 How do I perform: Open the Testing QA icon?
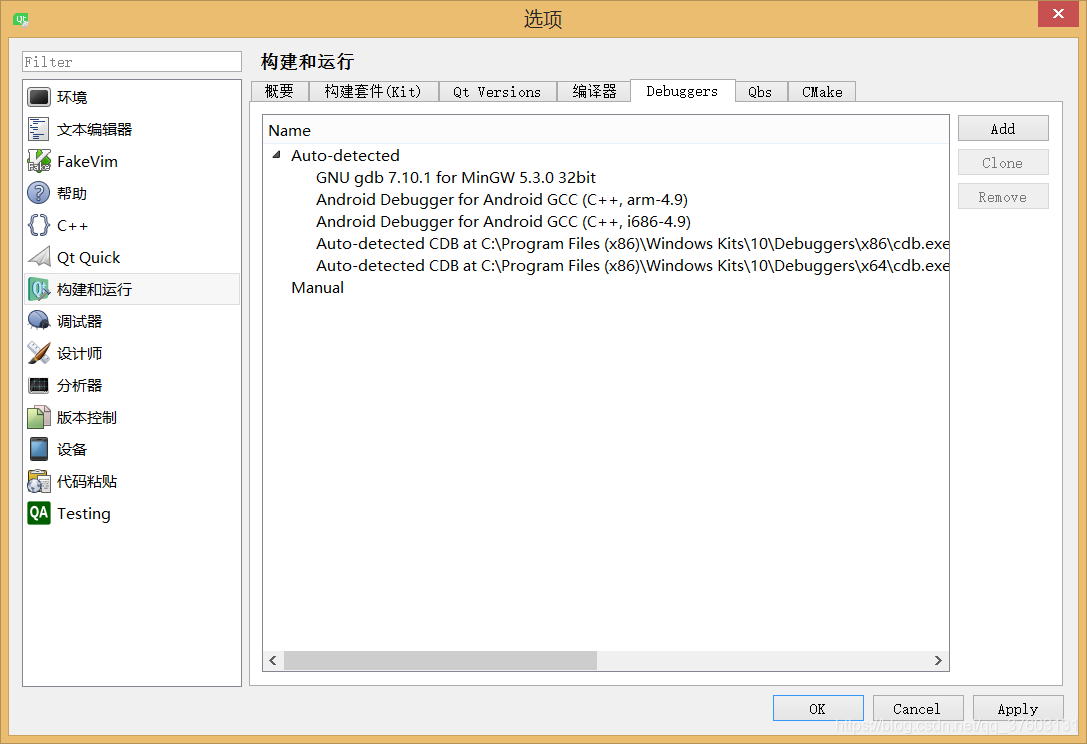[x=39, y=513]
